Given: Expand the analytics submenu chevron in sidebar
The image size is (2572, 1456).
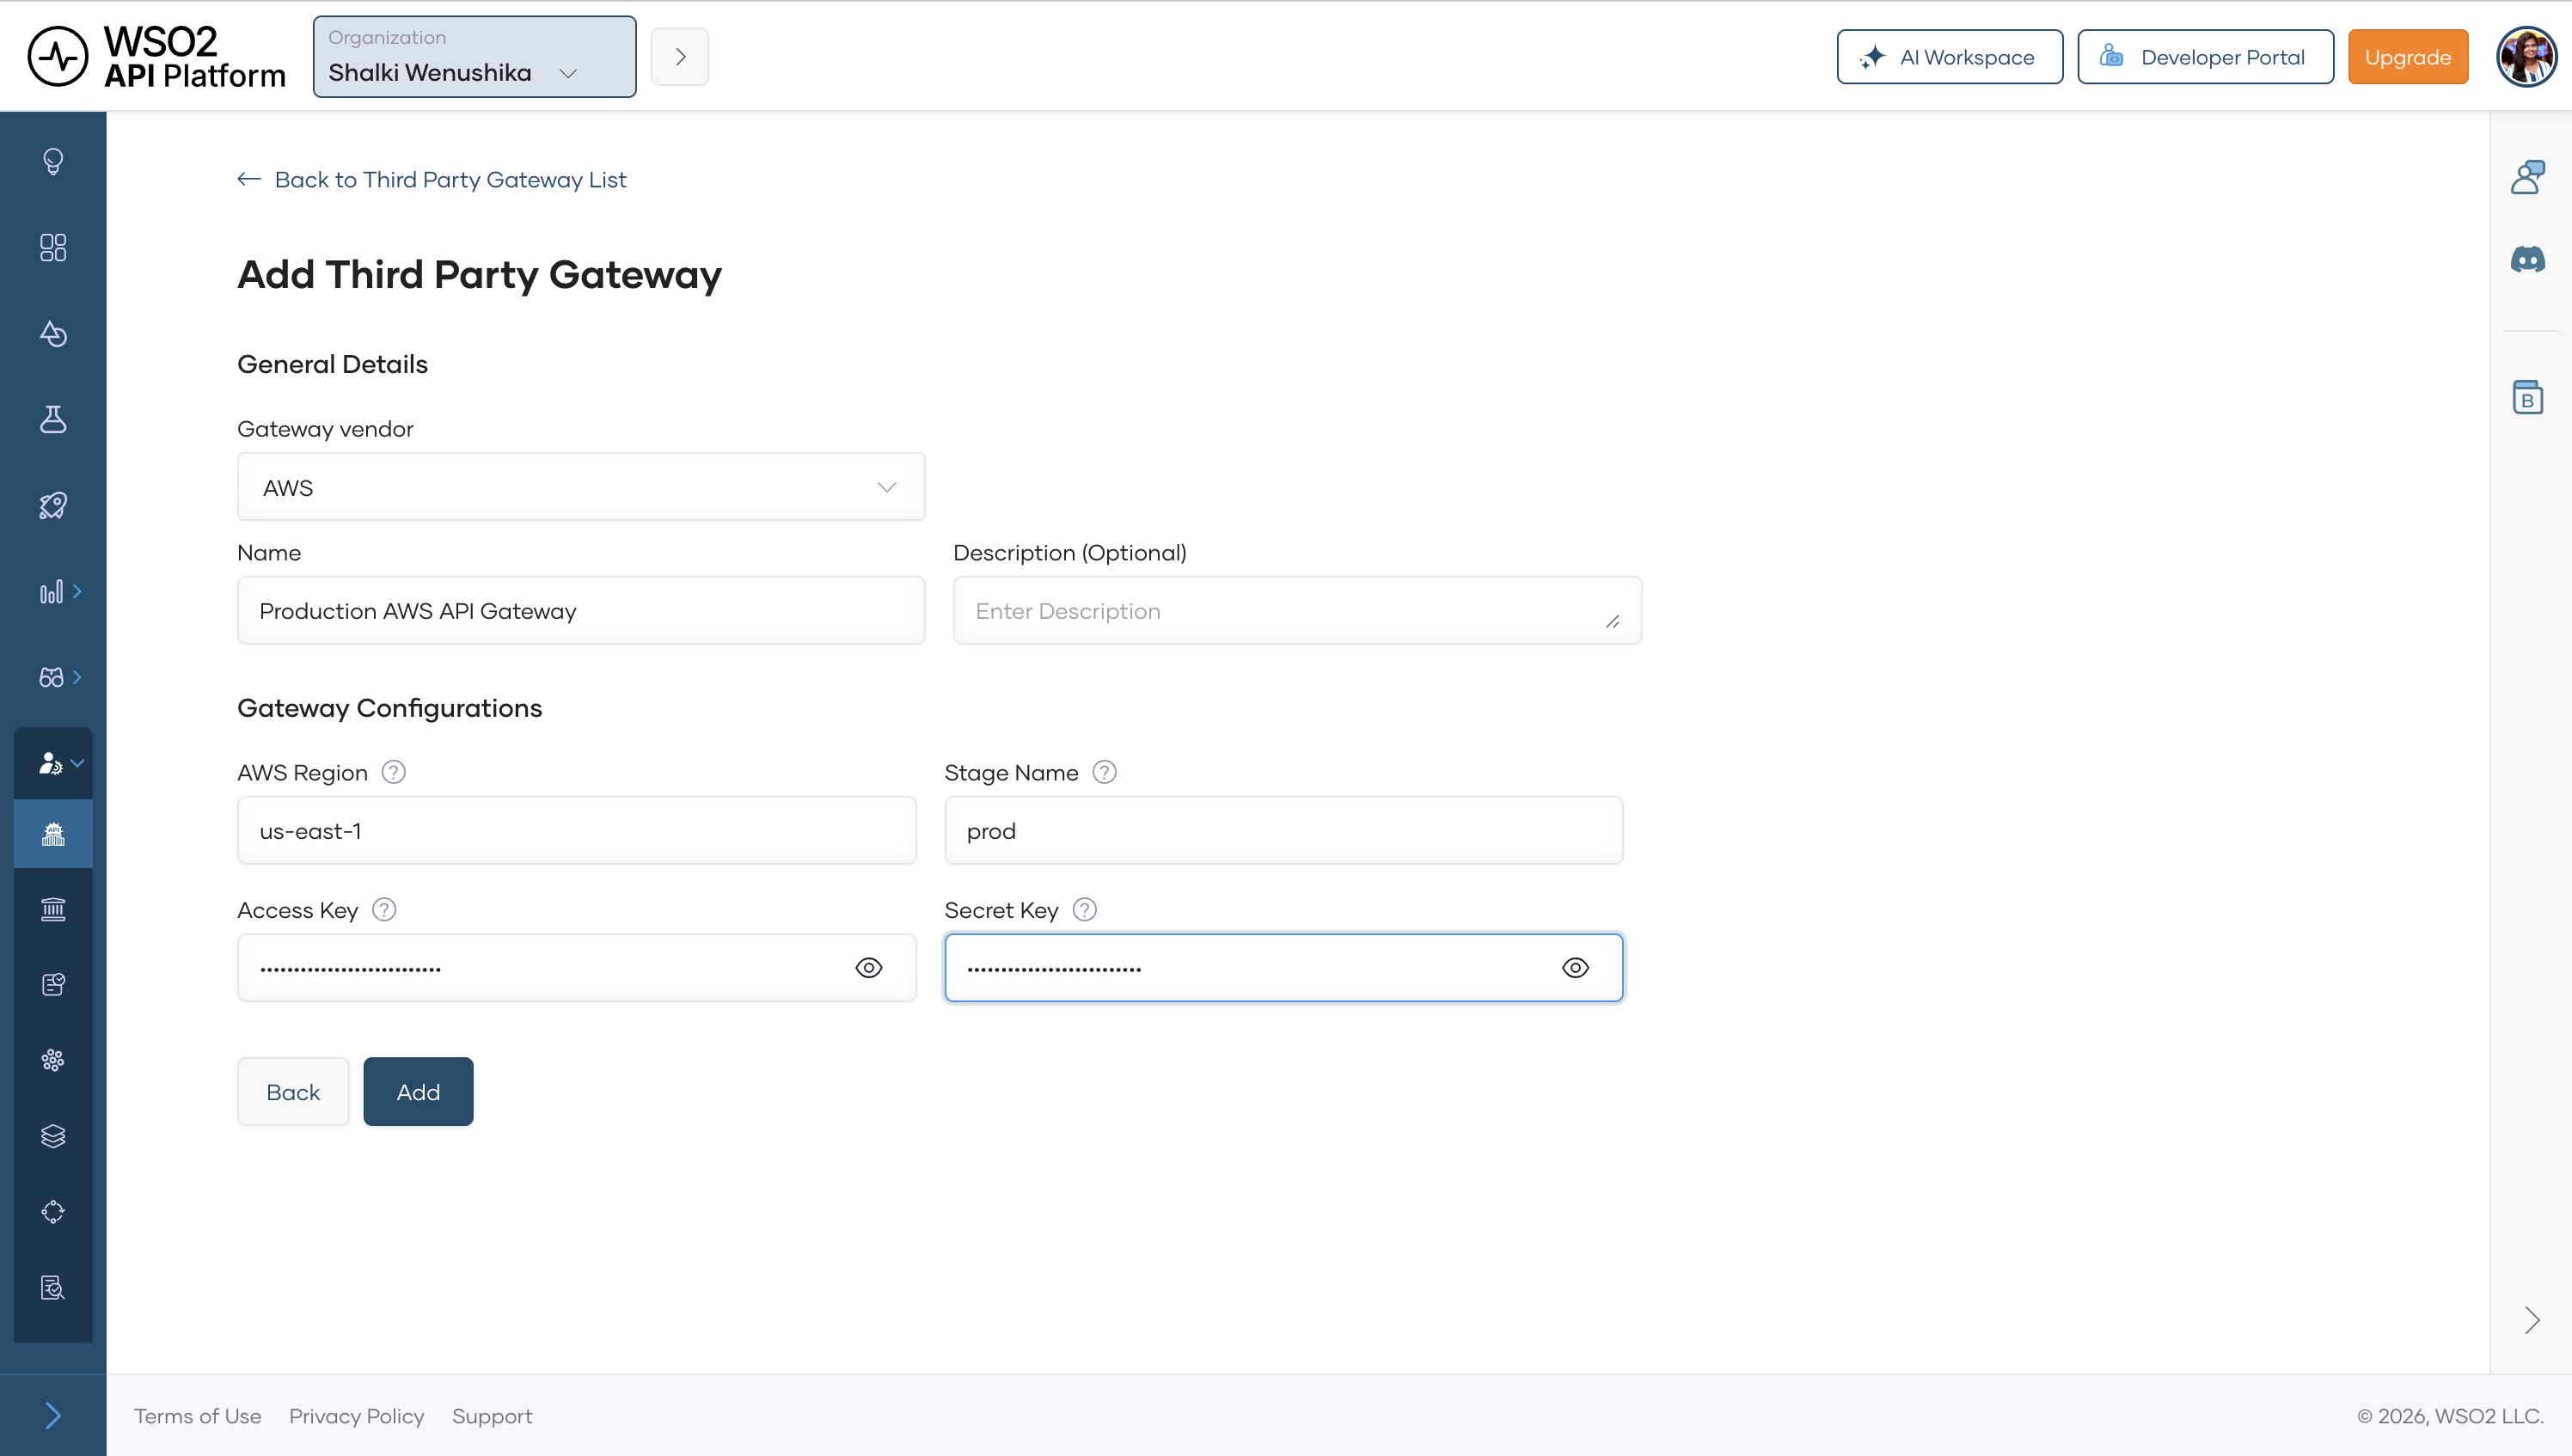Looking at the screenshot, I should click(77, 591).
